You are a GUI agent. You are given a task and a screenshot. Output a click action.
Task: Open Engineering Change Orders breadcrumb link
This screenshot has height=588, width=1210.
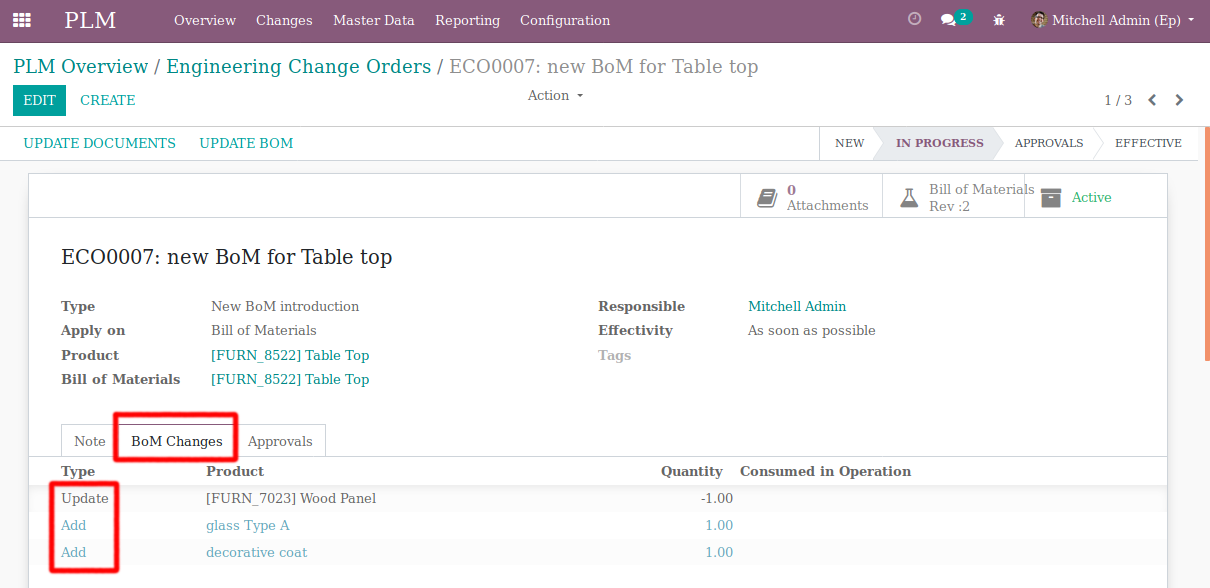(299, 67)
